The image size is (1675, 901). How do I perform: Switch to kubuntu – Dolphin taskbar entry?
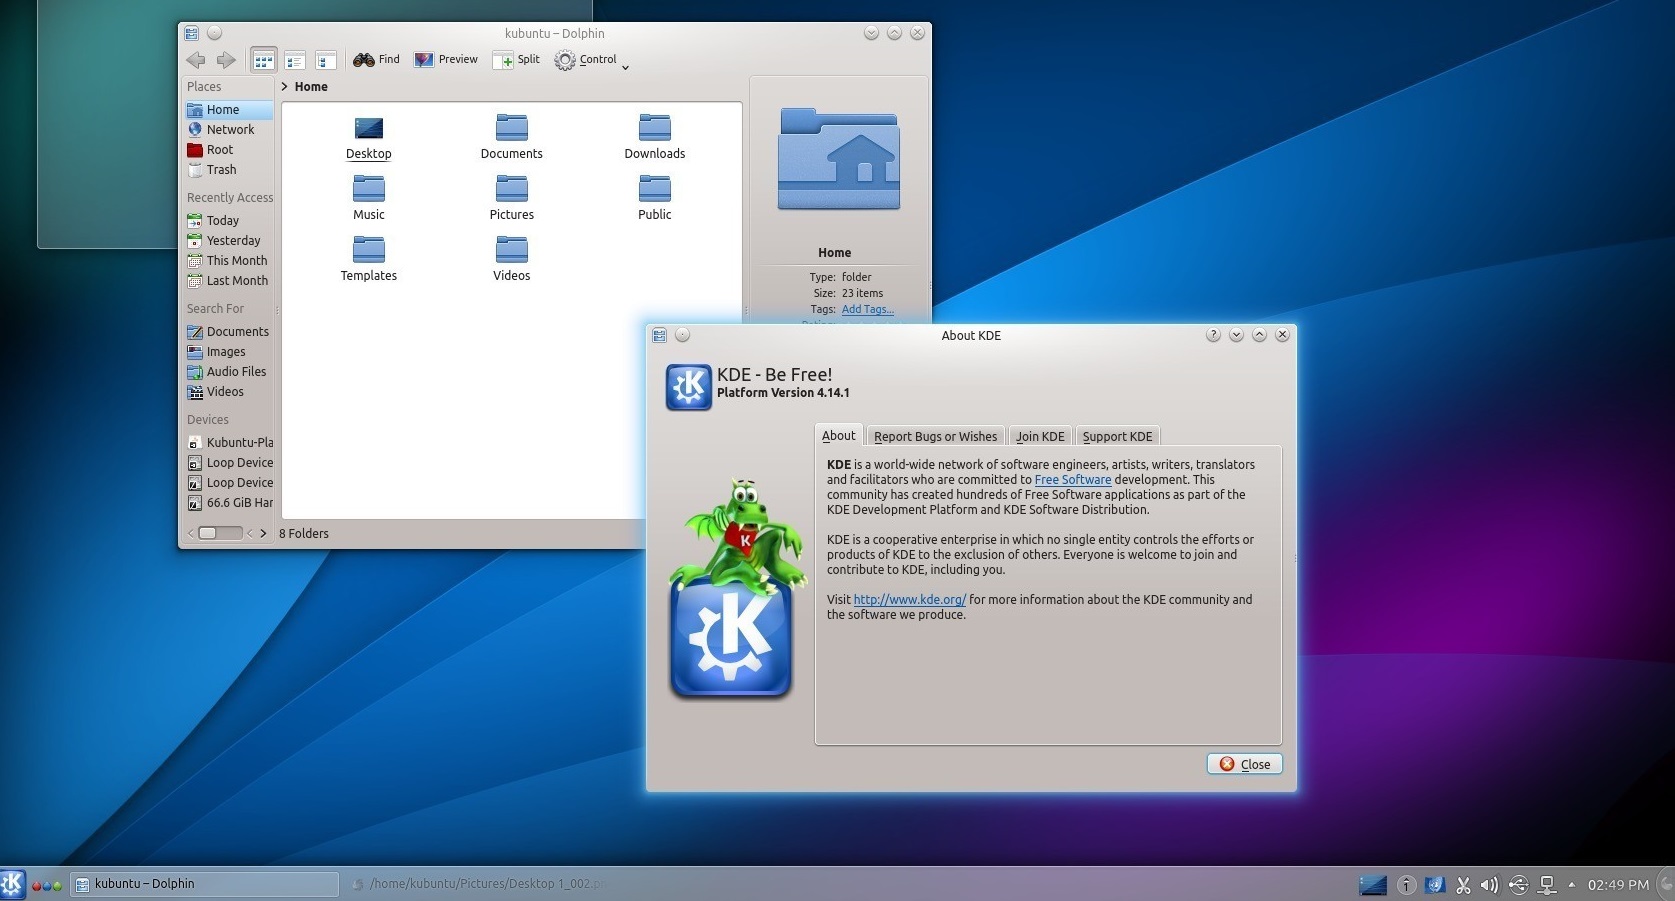coord(204,884)
